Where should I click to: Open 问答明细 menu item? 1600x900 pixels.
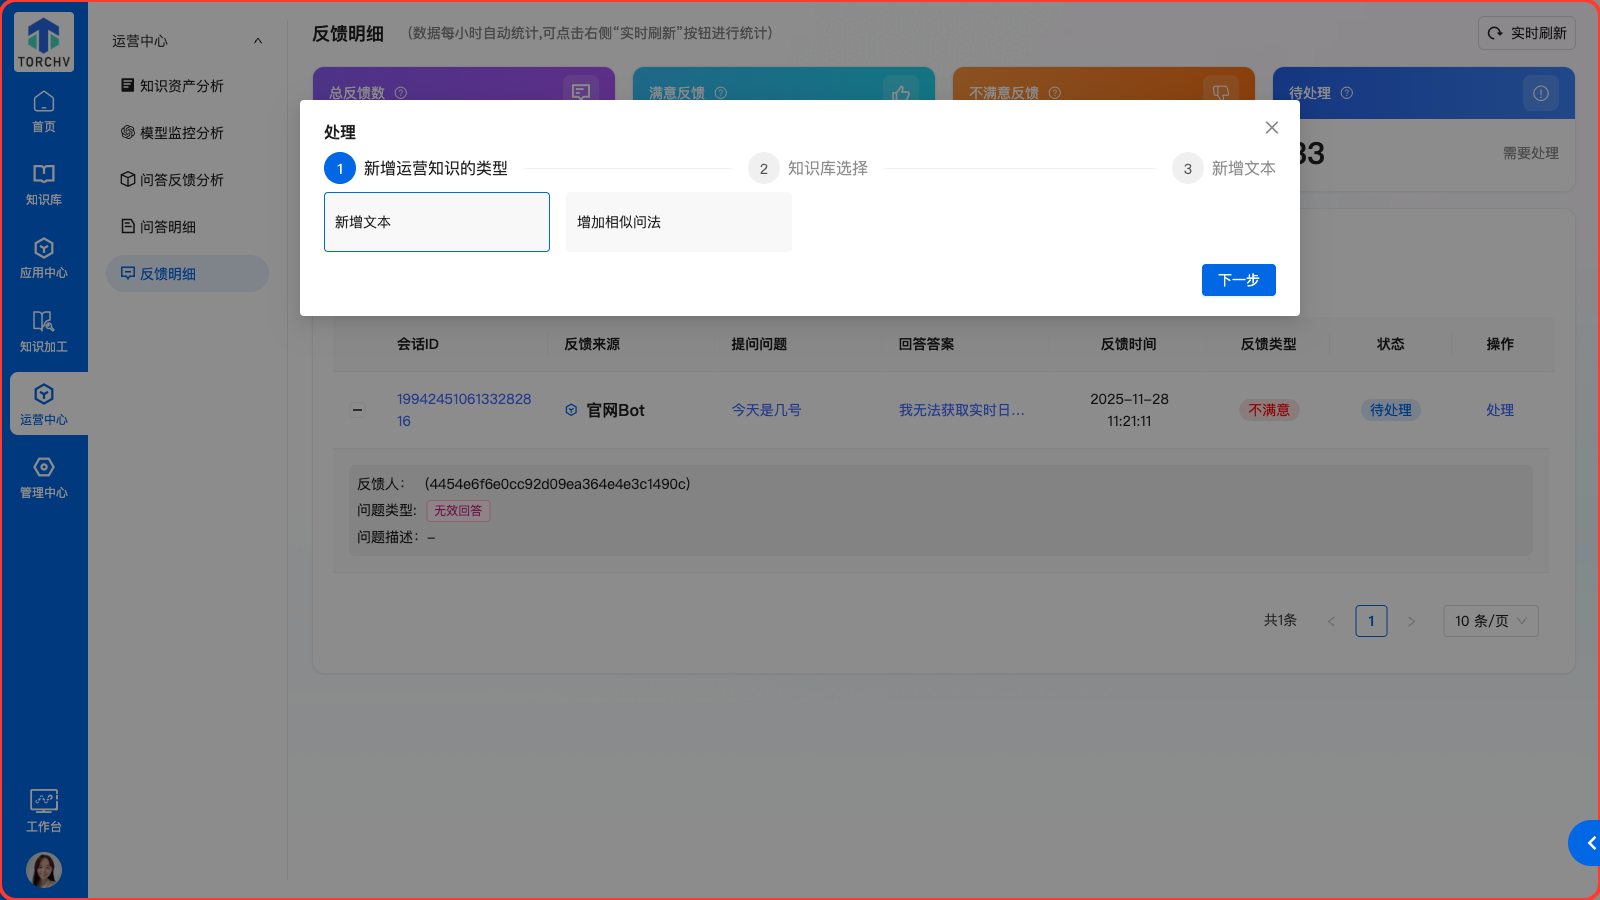(167, 227)
